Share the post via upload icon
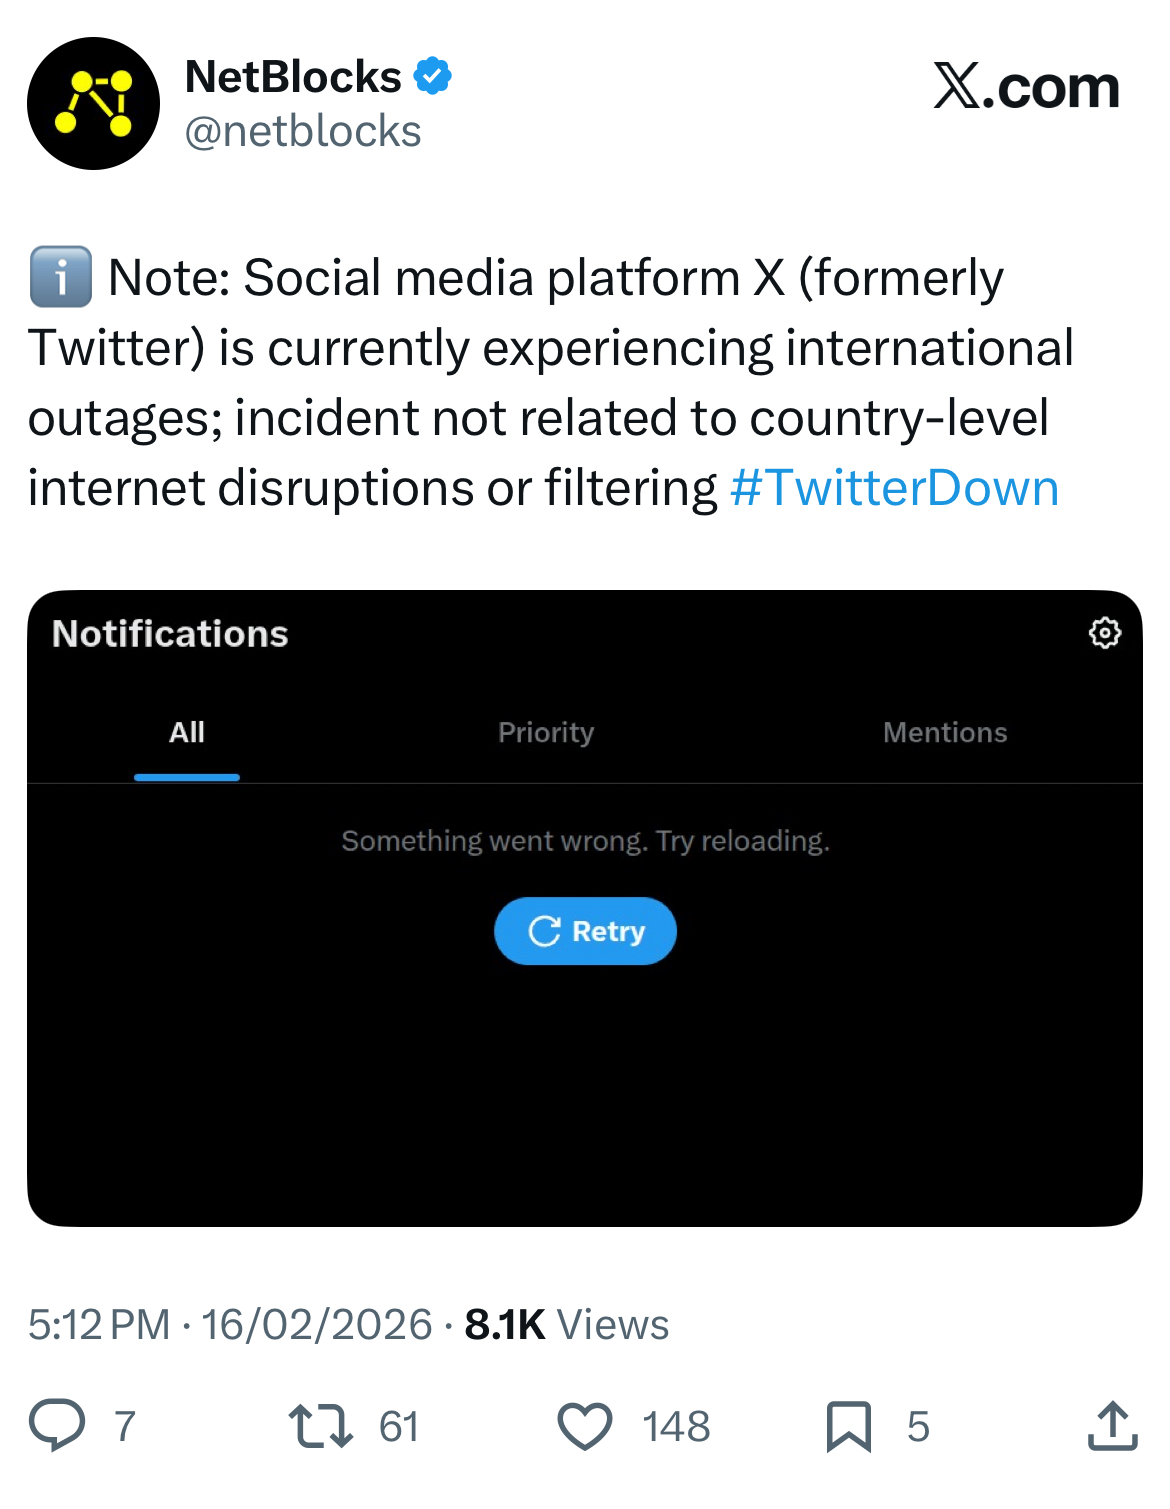 tap(1112, 1426)
